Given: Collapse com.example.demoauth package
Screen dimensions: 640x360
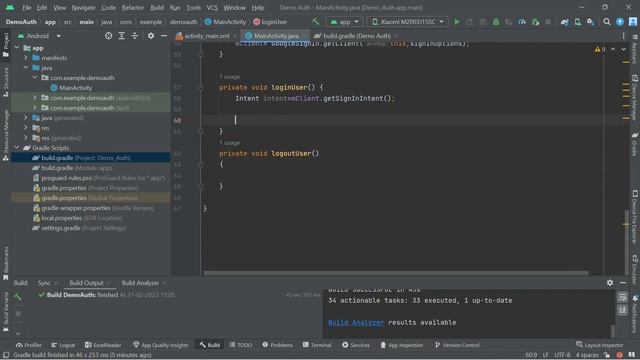Looking at the screenshot, I should coord(35,78).
